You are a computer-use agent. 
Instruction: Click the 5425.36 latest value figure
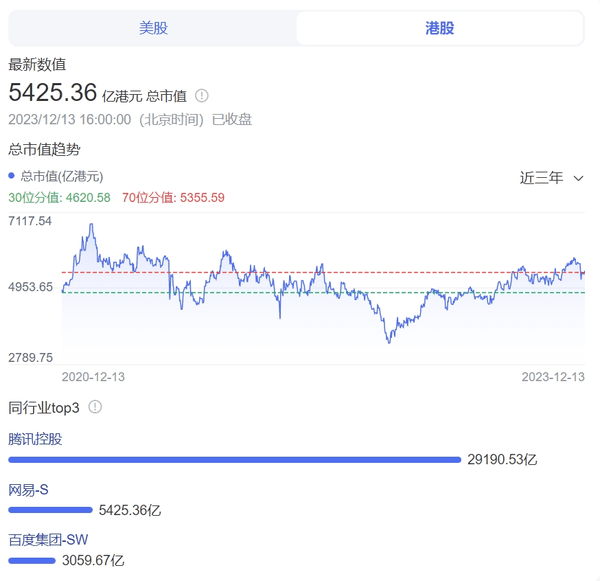(x=53, y=93)
